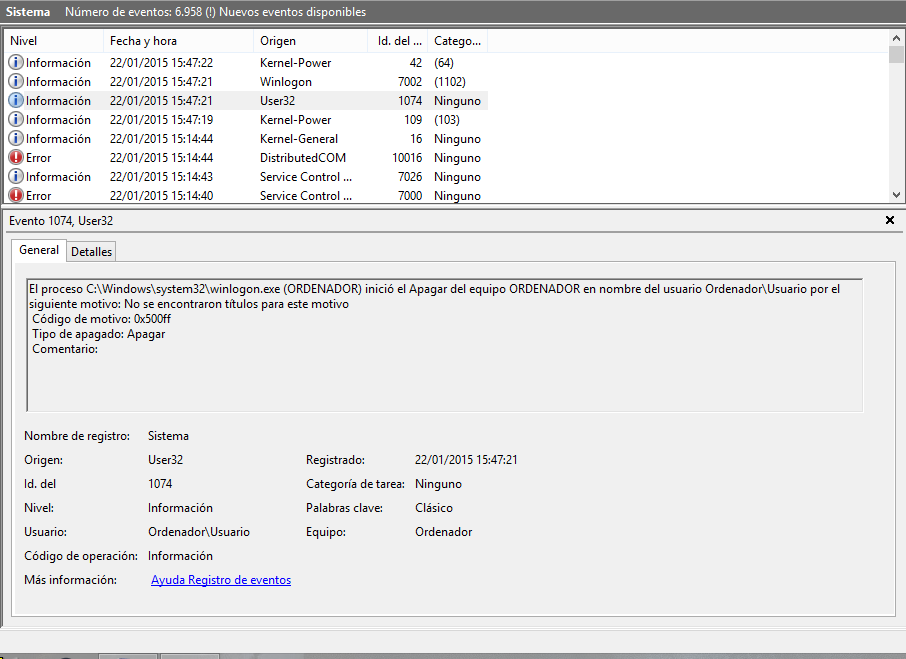Click the info icon of Kernel-Power event 42
This screenshot has width=906, height=659.
click(x=16, y=62)
